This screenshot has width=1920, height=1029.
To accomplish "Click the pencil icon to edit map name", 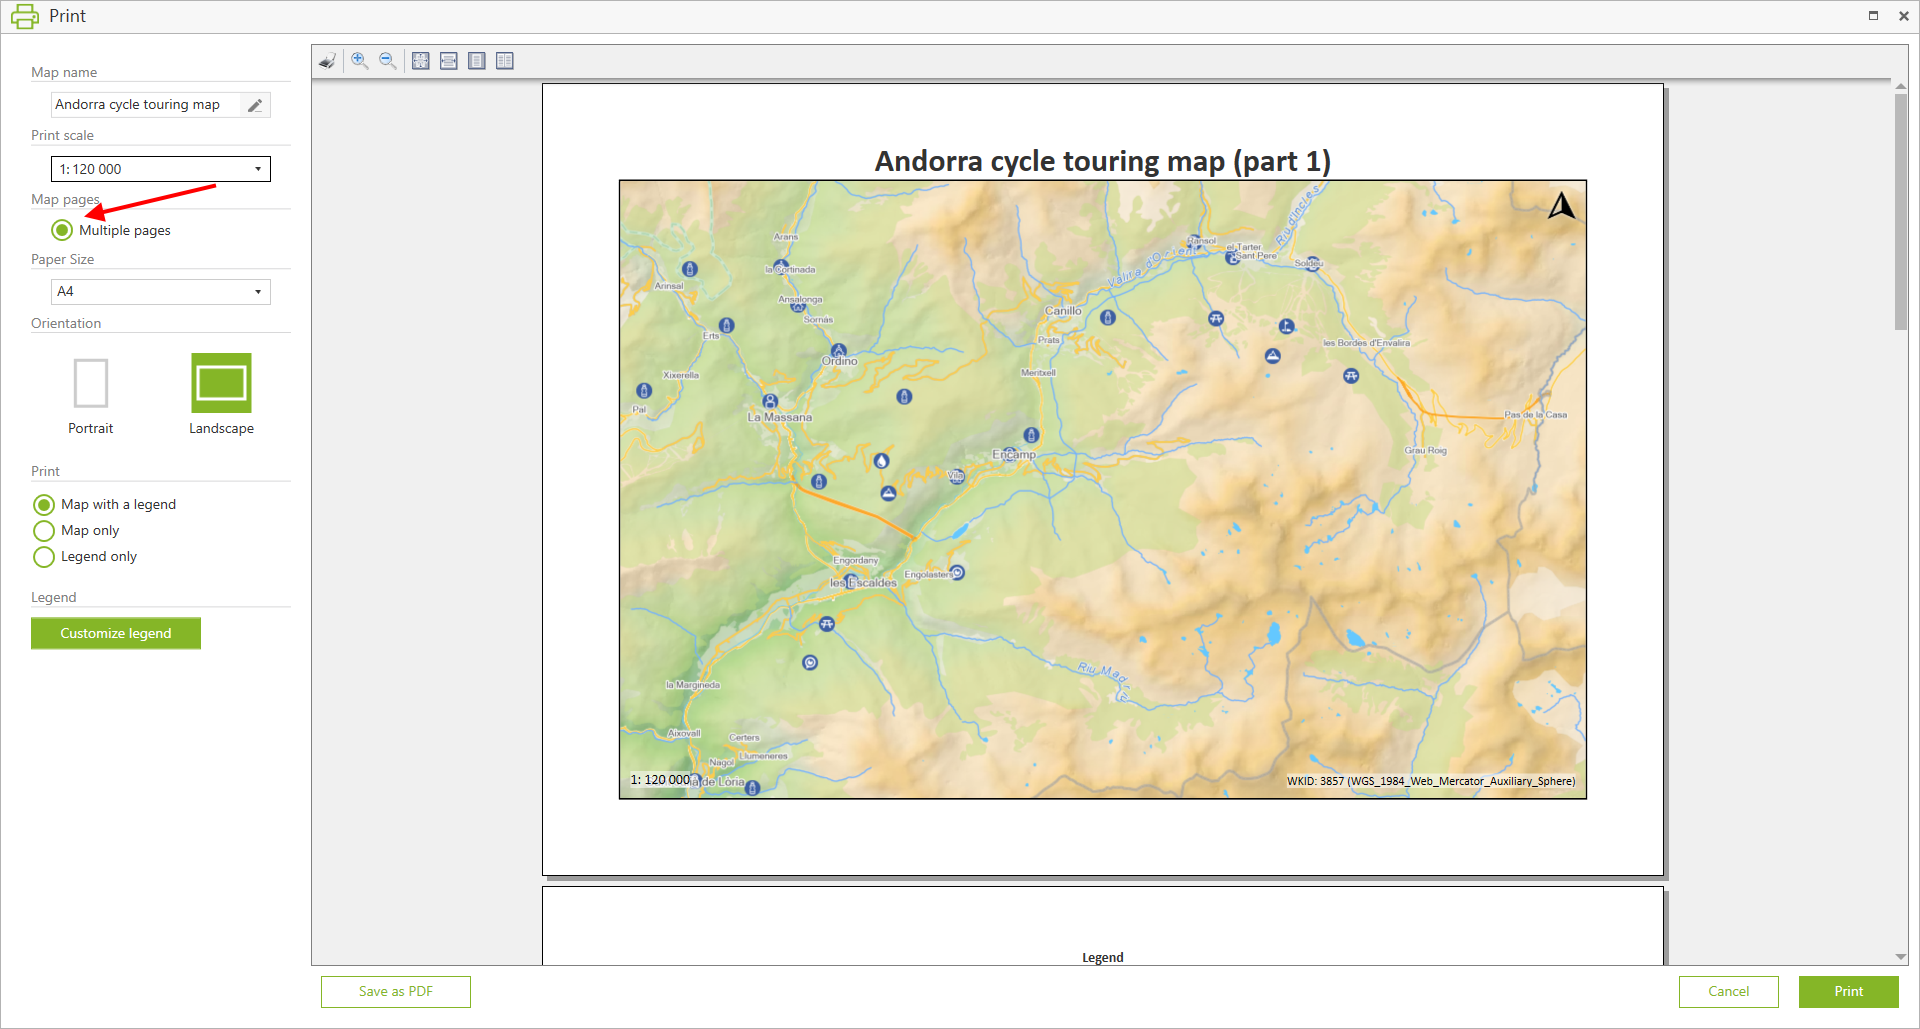I will coord(255,105).
